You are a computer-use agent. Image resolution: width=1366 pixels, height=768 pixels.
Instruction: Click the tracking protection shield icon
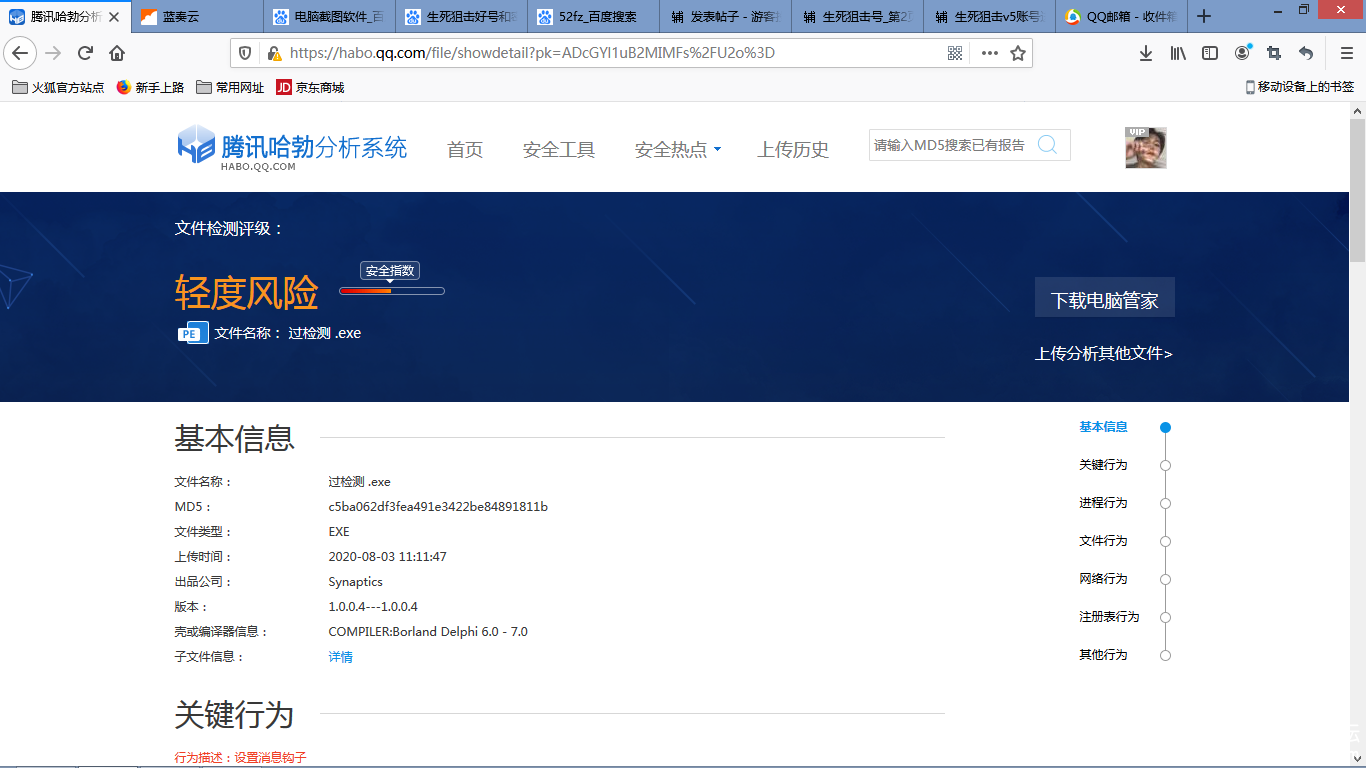[245, 53]
